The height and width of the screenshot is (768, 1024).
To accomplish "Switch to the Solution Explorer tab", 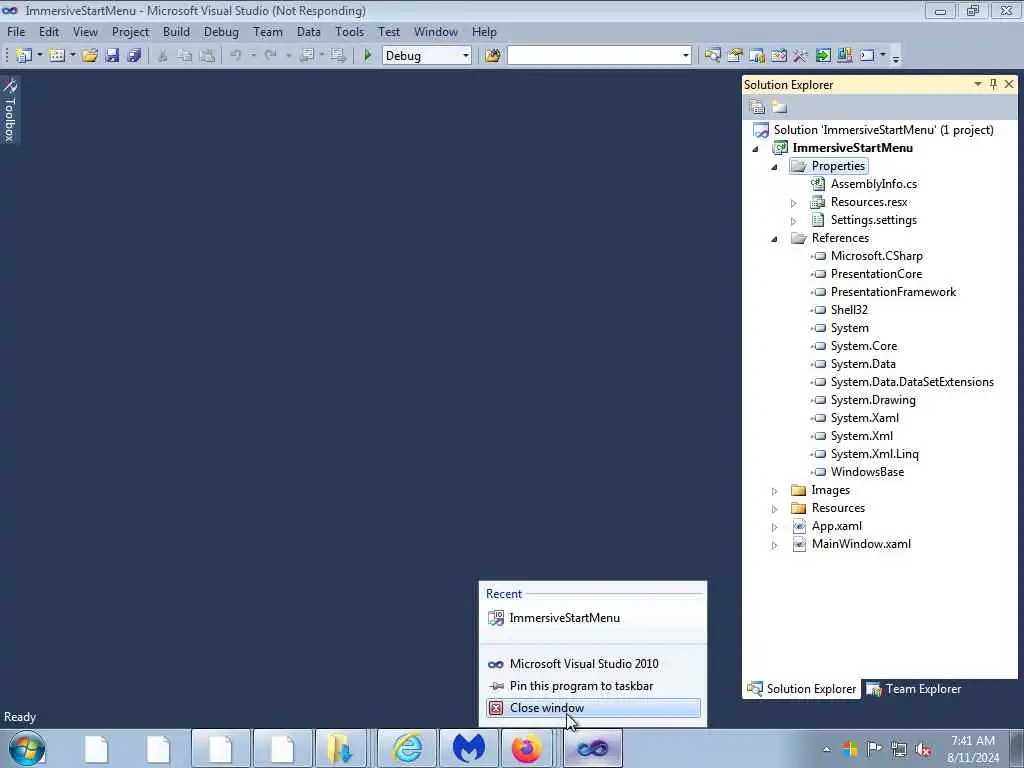I will point(801,689).
